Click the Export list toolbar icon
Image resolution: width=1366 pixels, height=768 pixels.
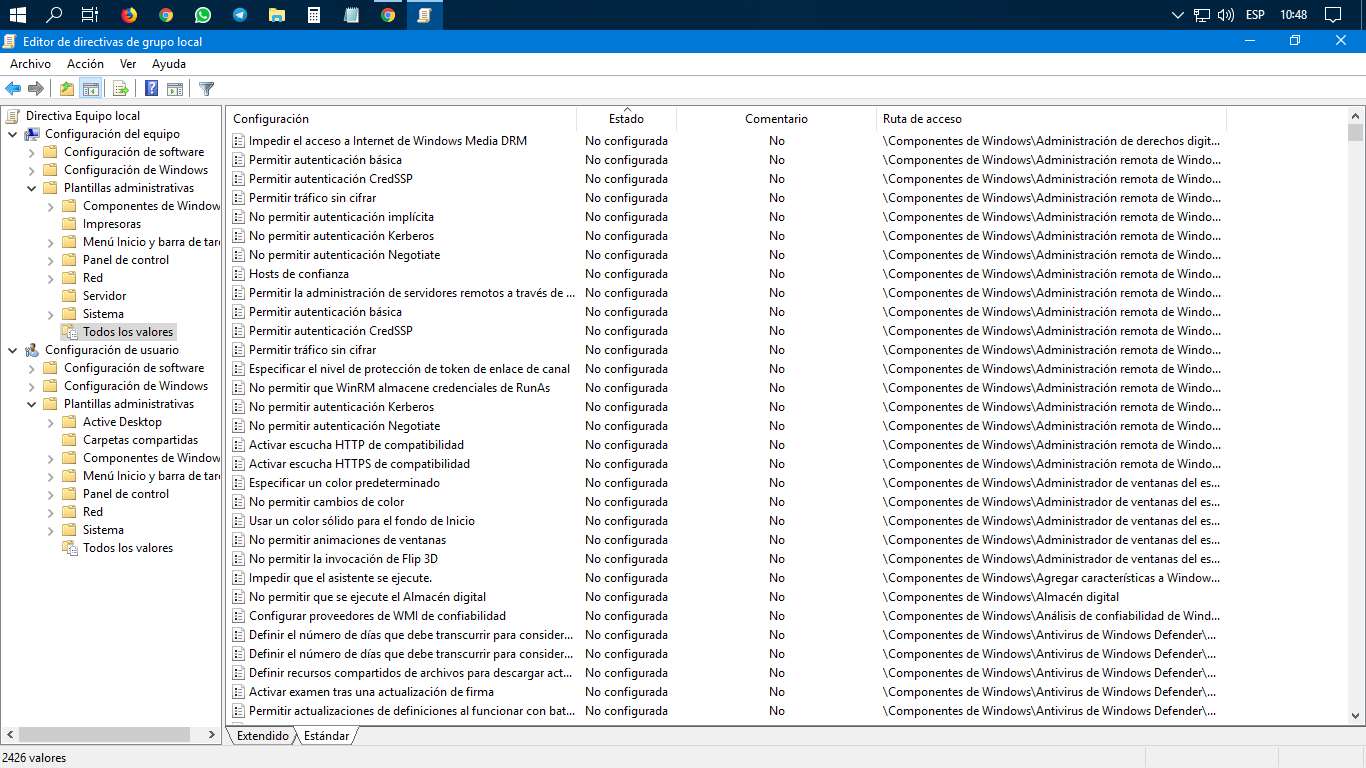click(x=120, y=88)
